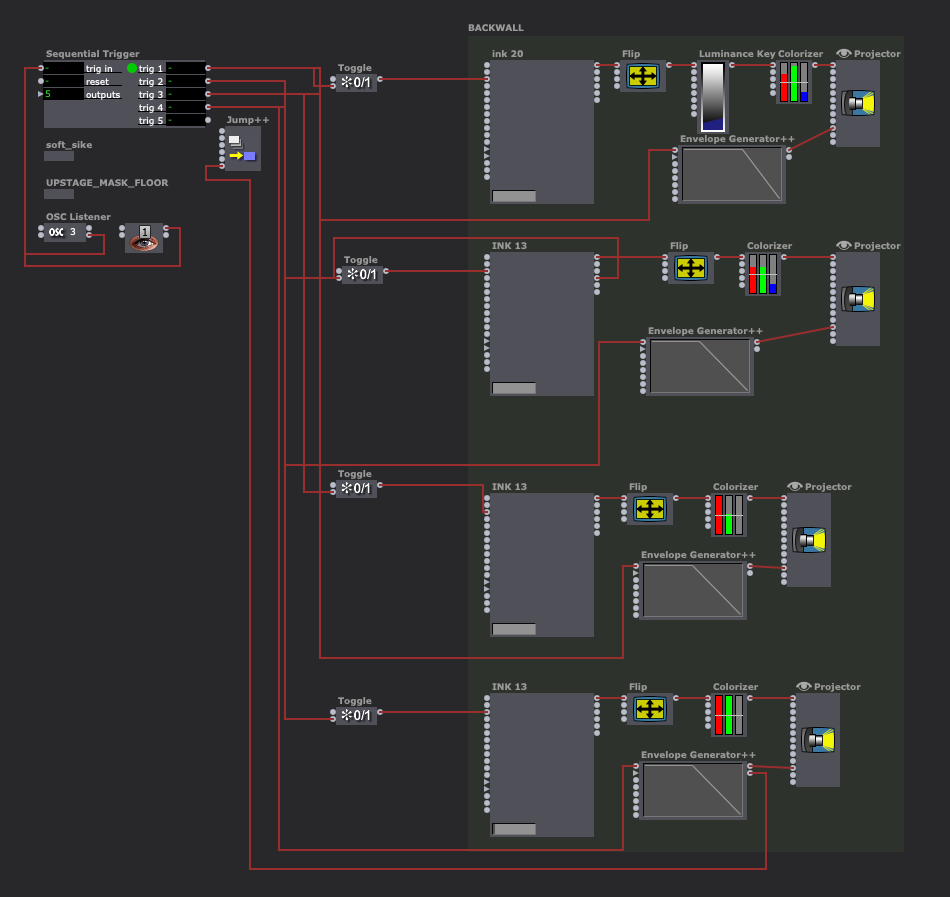Click the bottom Toggle 0/1 actor
The height and width of the screenshot is (897, 950).
click(356, 715)
